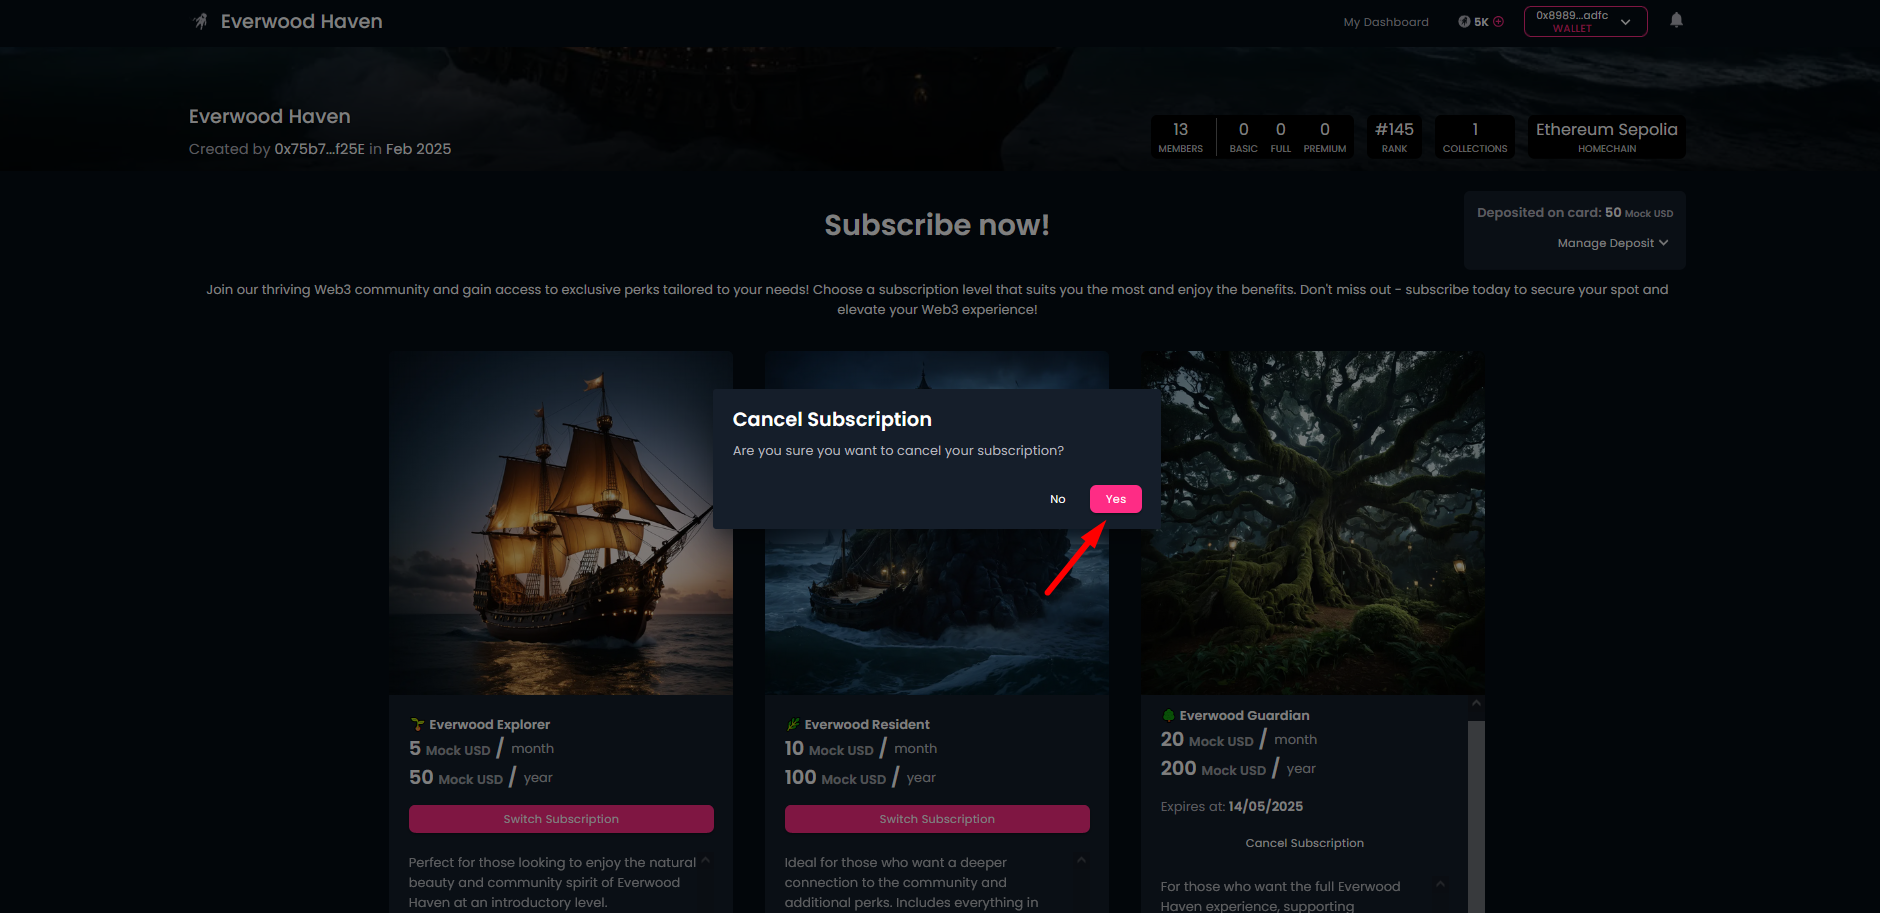Viewport: 1880px width, 913px height.
Task: Collapse the Everwood Explorer description chevron
Action: (705, 861)
